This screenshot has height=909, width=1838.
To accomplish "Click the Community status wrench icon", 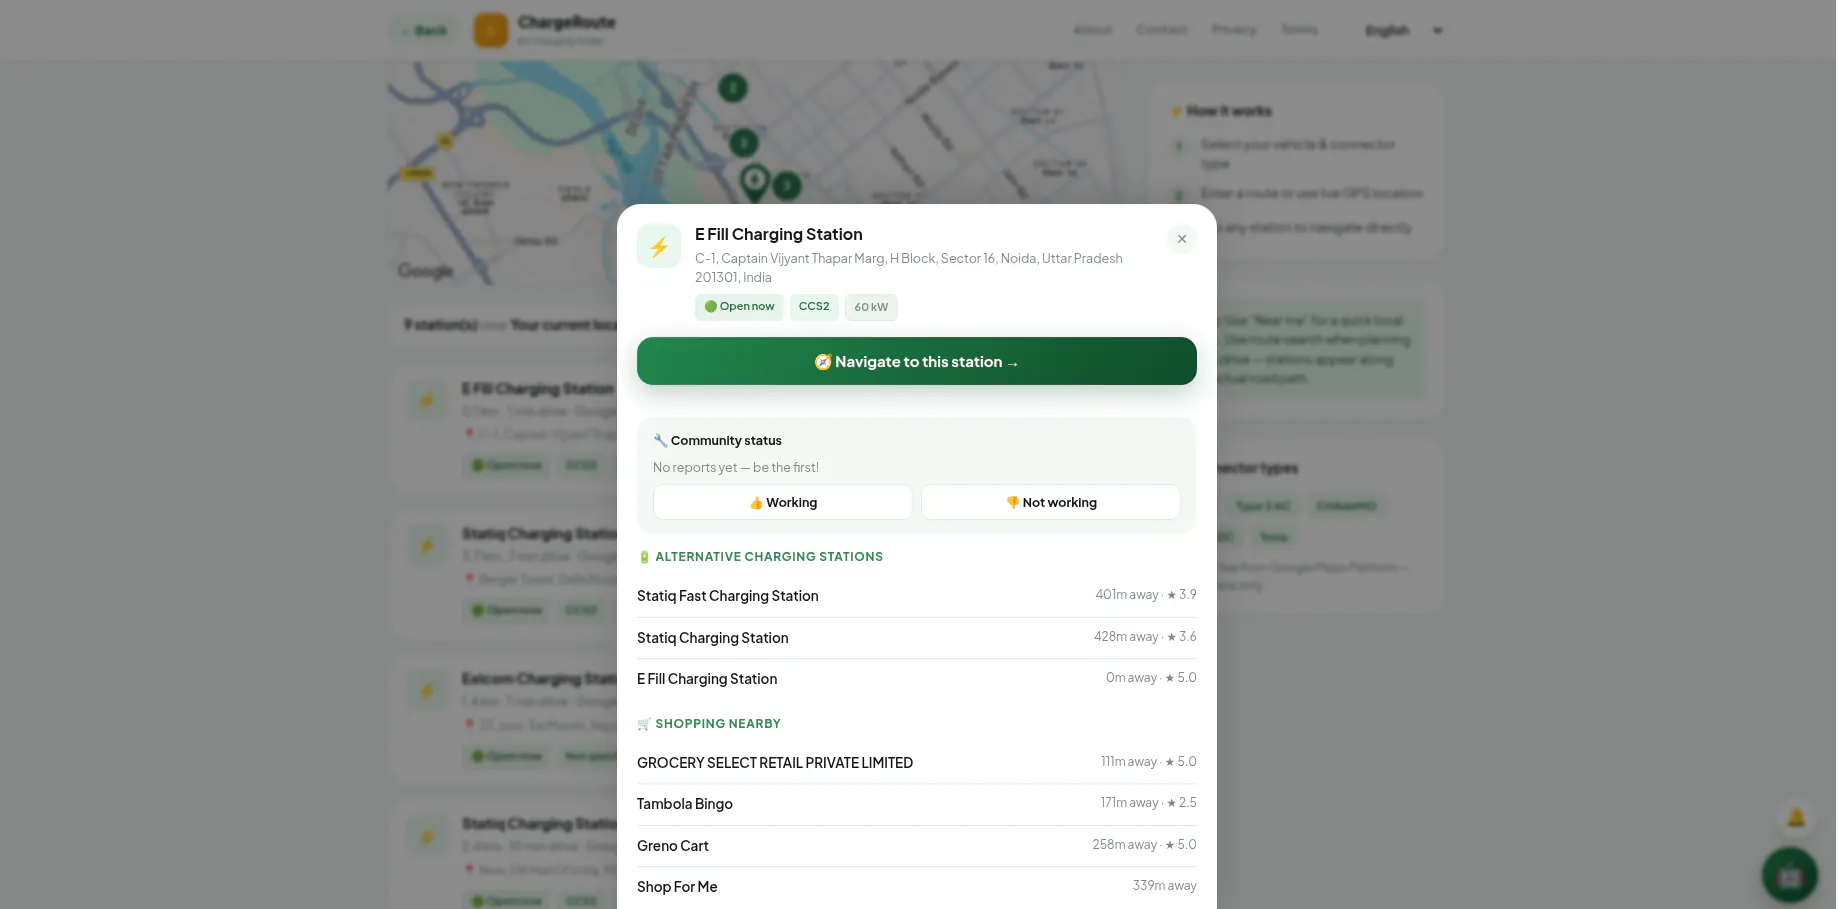I will click(660, 440).
